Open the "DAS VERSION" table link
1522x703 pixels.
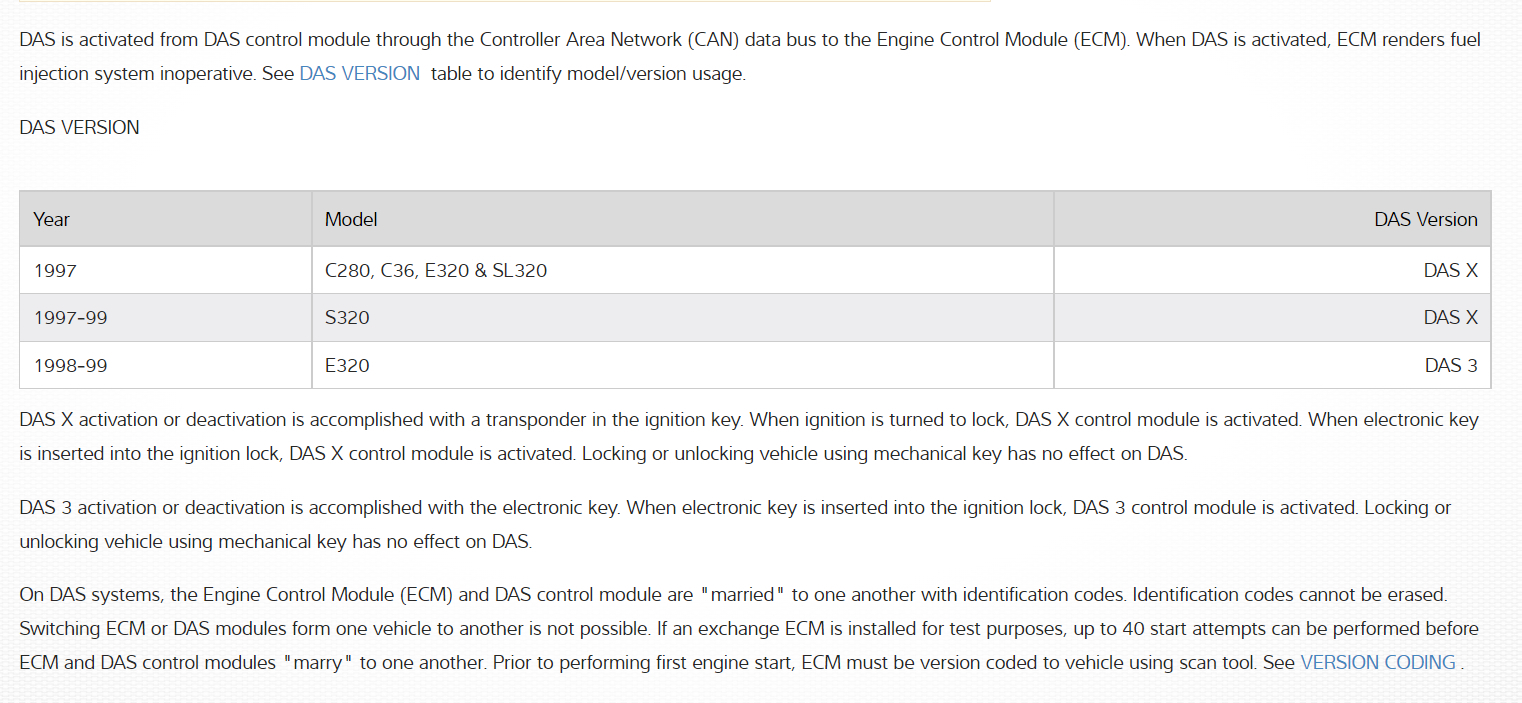click(359, 74)
